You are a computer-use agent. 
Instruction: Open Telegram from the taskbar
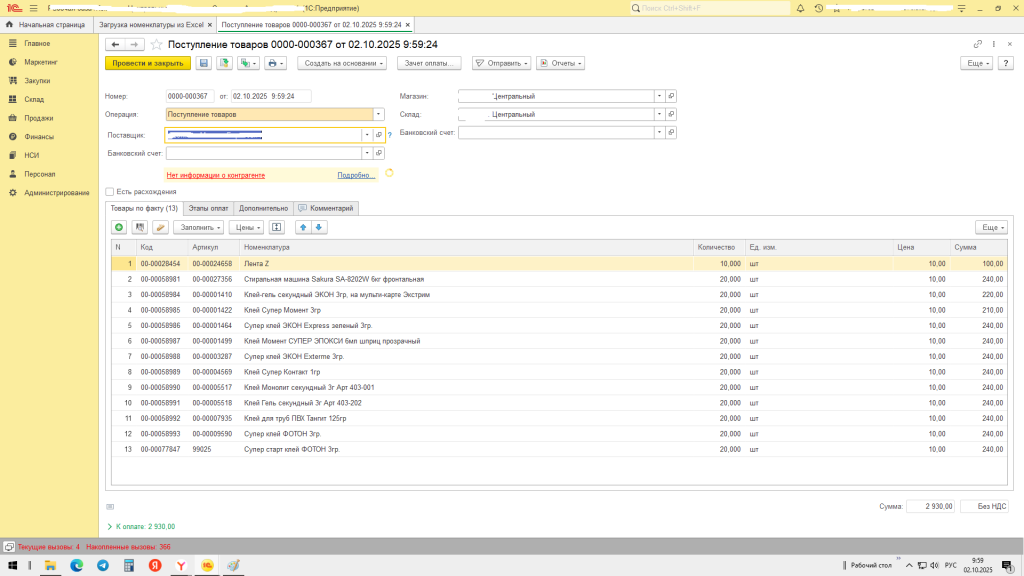(x=103, y=566)
